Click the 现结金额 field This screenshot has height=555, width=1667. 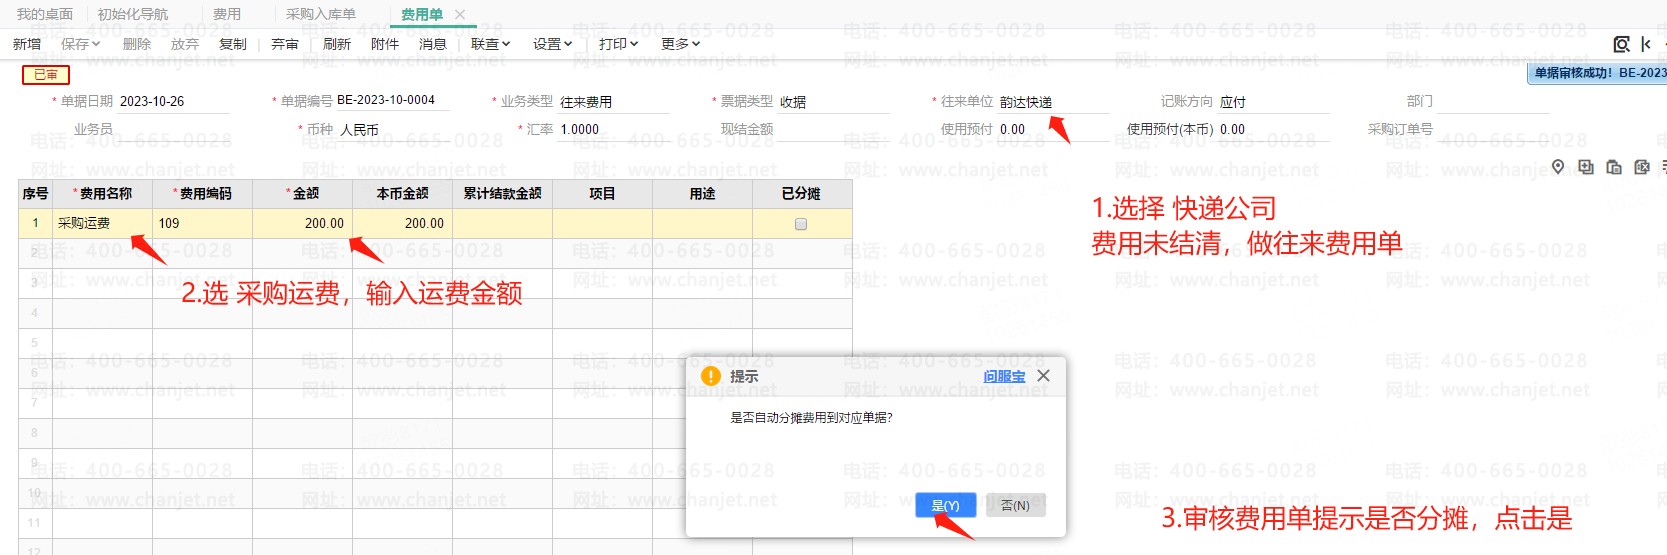point(833,130)
